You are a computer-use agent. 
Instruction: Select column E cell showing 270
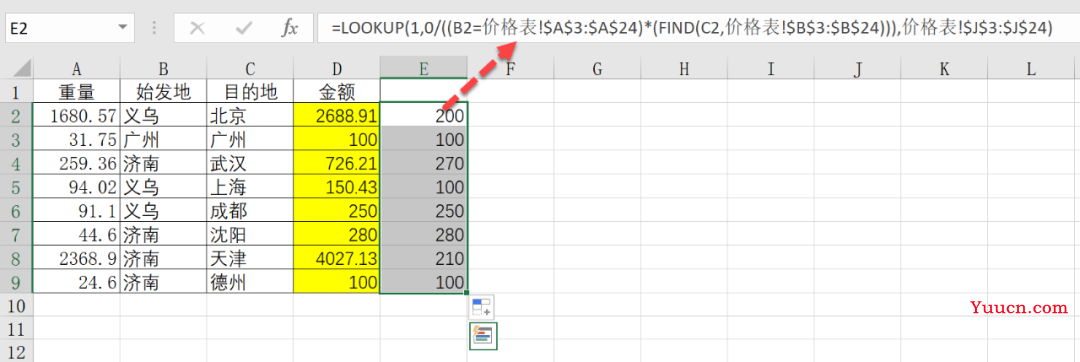point(424,163)
